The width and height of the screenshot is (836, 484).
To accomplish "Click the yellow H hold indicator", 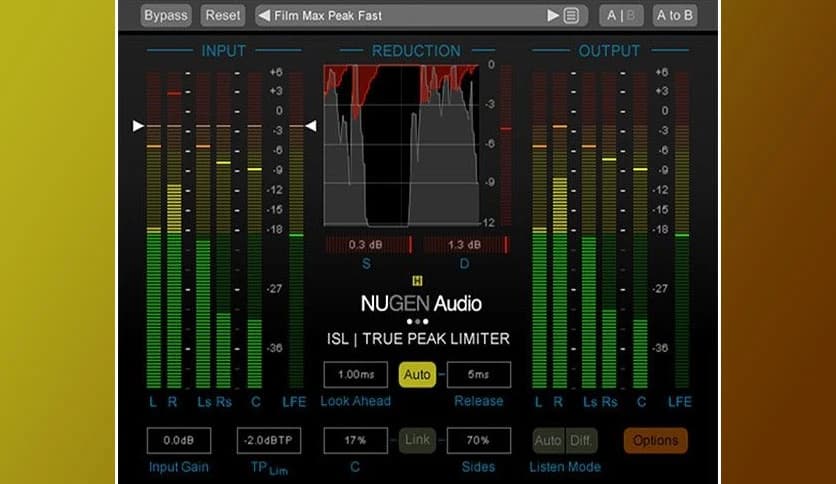I will [417, 280].
